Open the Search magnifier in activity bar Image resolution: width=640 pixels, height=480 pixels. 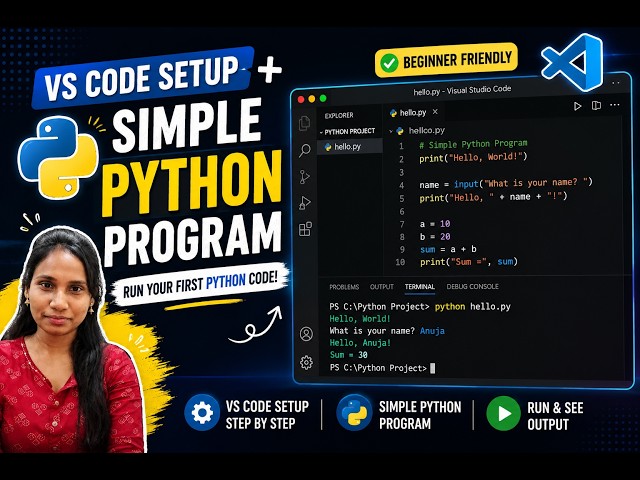point(304,151)
